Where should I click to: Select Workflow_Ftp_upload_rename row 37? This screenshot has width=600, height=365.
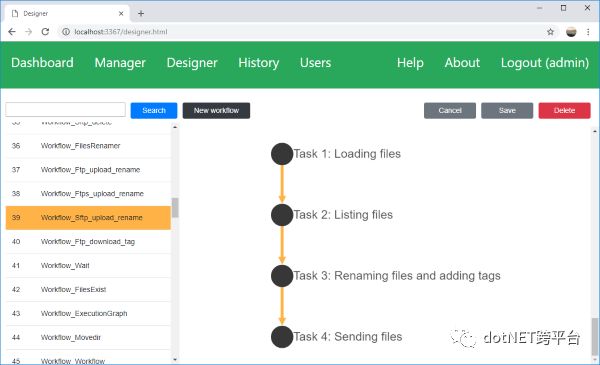click(88, 169)
